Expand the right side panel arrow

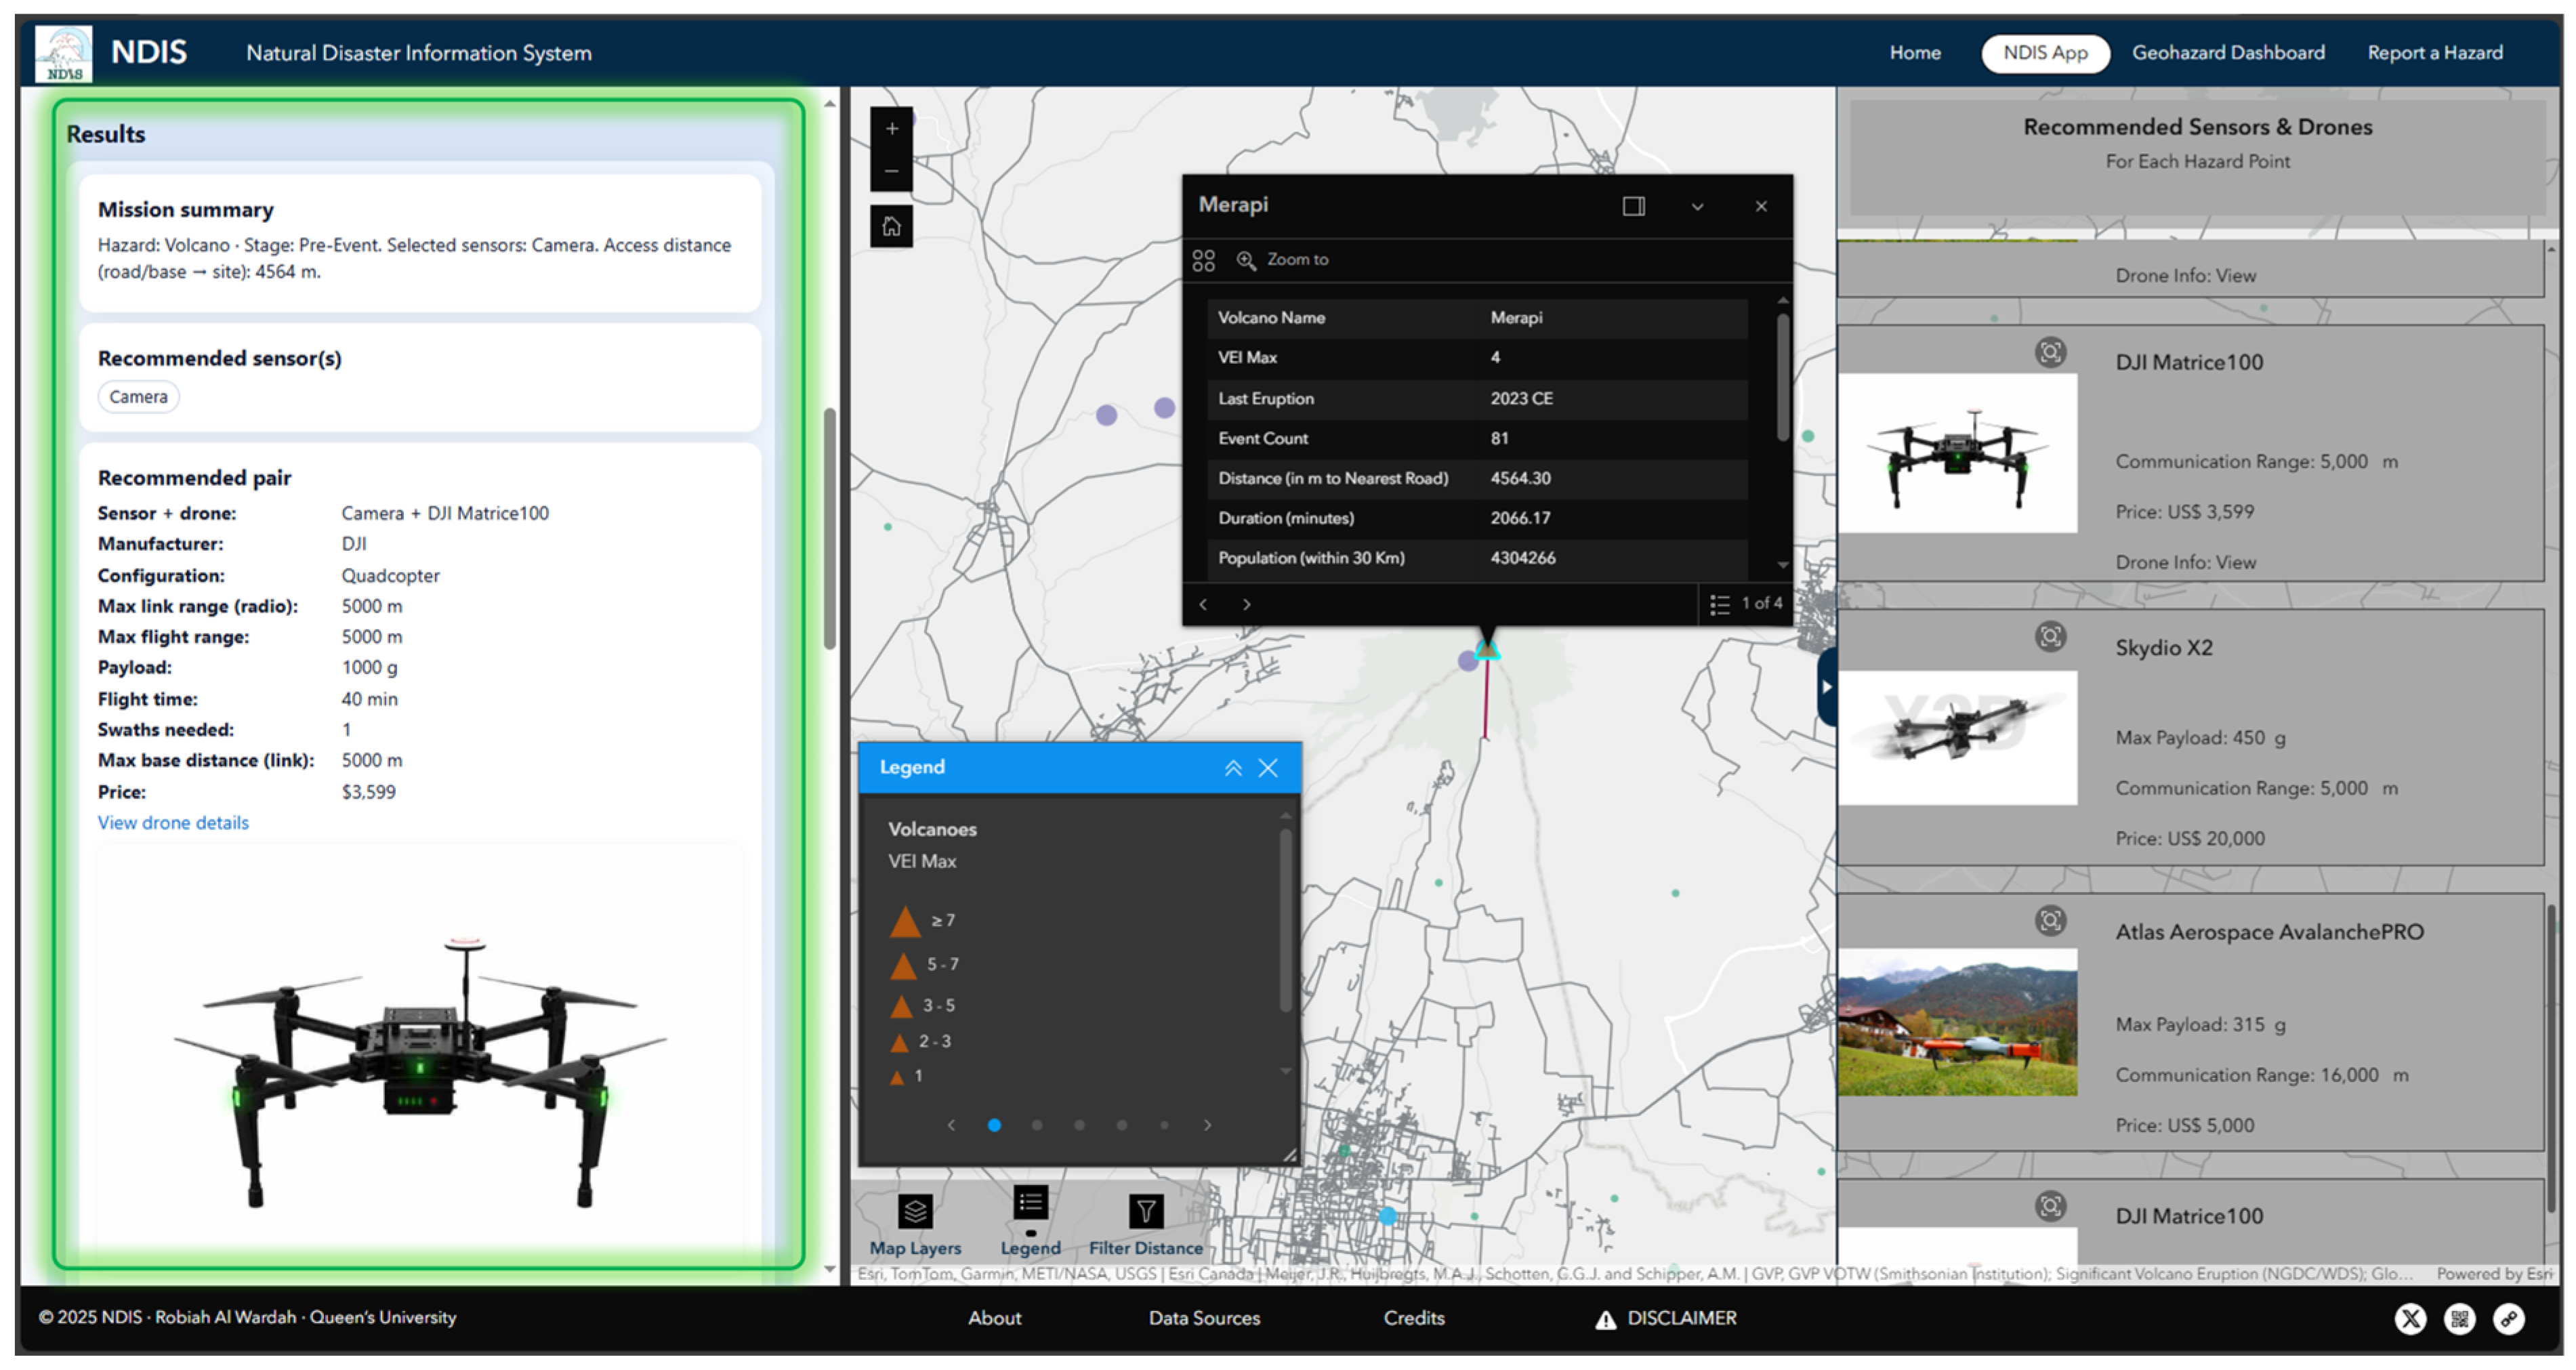[x=1826, y=687]
